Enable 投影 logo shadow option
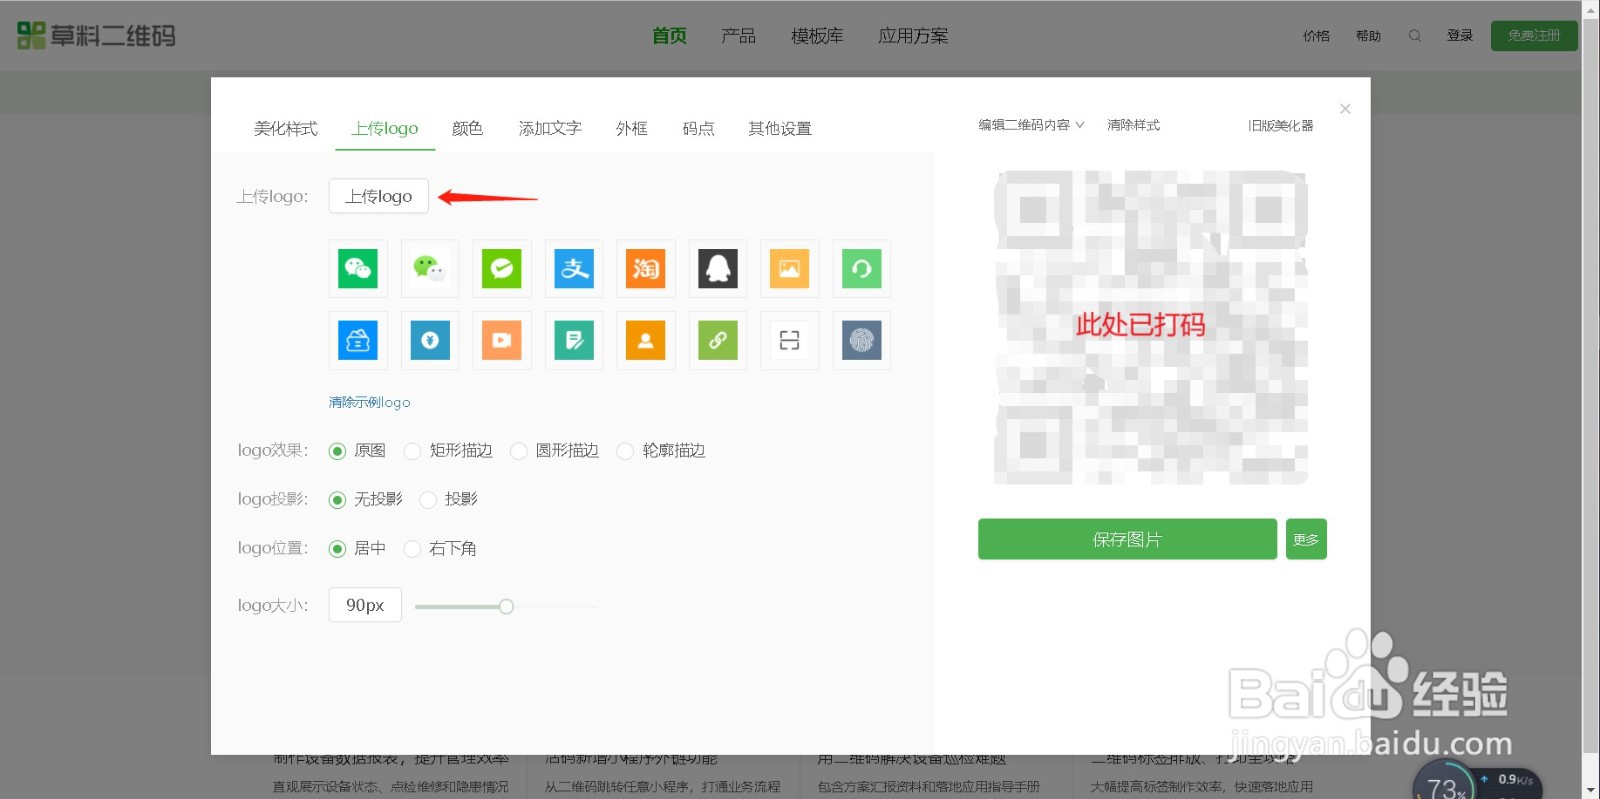This screenshot has height=799, width=1600. pos(428,499)
